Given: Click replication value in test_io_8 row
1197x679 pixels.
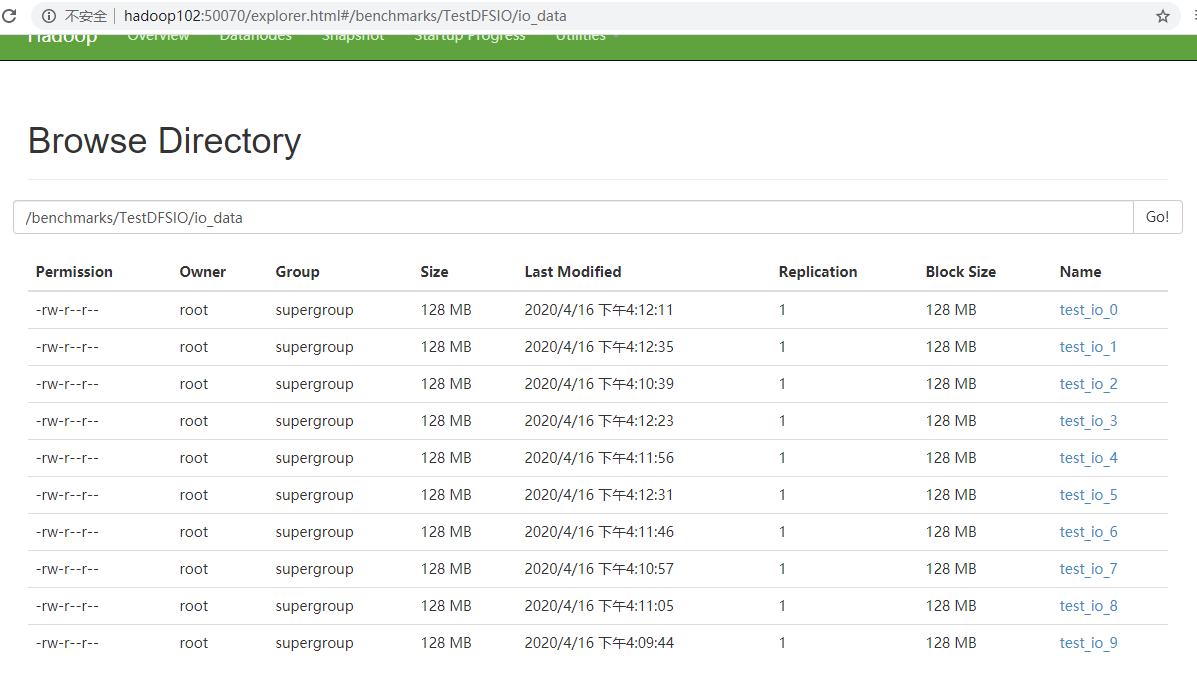Looking at the screenshot, I should coord(782,606).
